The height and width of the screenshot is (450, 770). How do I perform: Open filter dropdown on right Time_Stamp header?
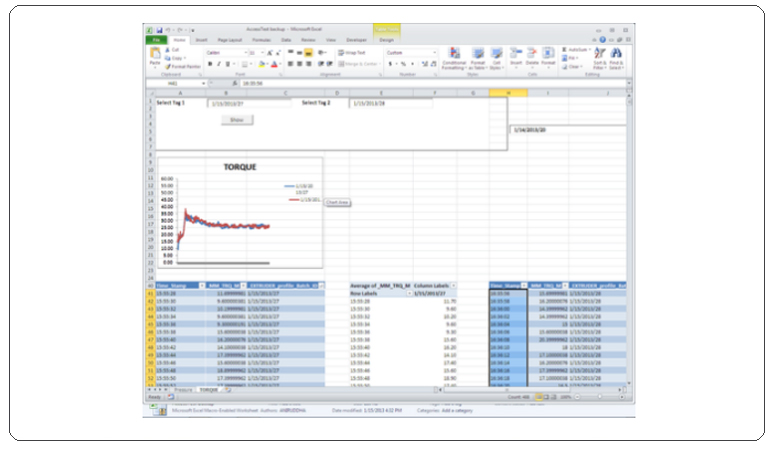[x=524, y=285]
